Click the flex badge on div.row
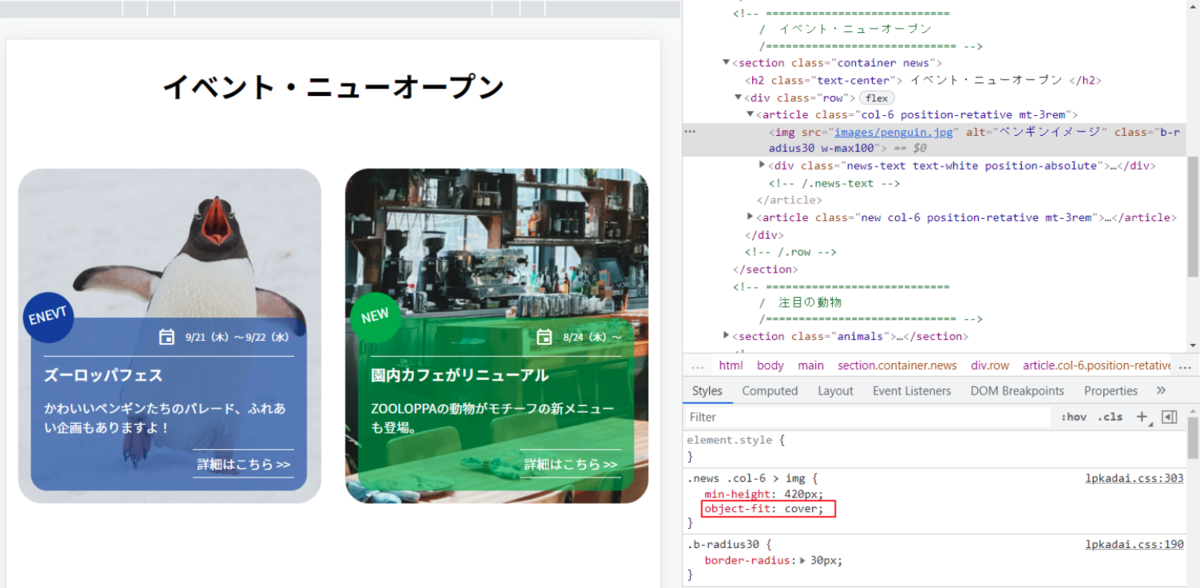 [x=877, y=98]
